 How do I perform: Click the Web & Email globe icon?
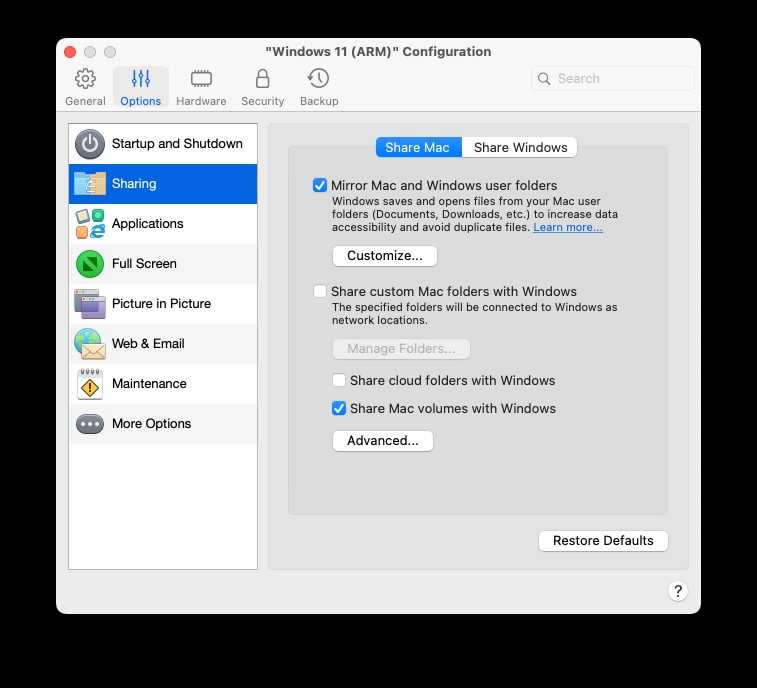(x=90, y=344)
